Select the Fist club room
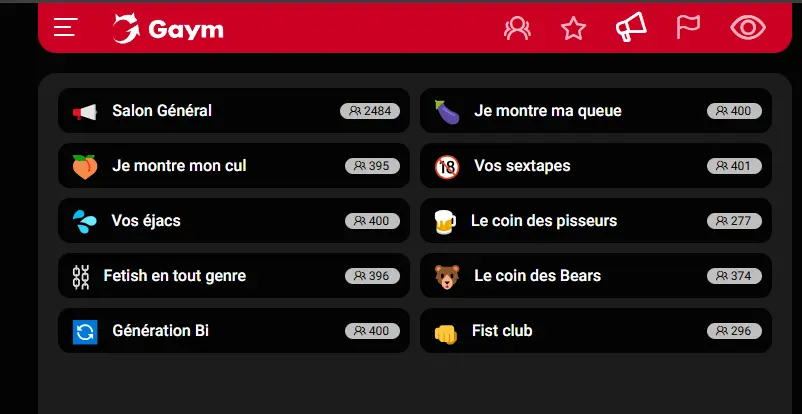The image size is (802, 414). click(503, 331)
